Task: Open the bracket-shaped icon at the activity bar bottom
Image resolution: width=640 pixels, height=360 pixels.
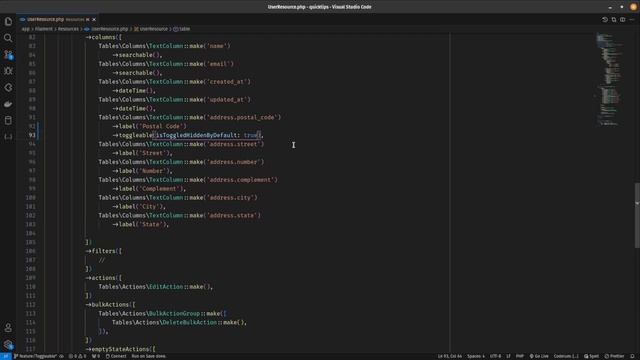Action: pos(8,137)
